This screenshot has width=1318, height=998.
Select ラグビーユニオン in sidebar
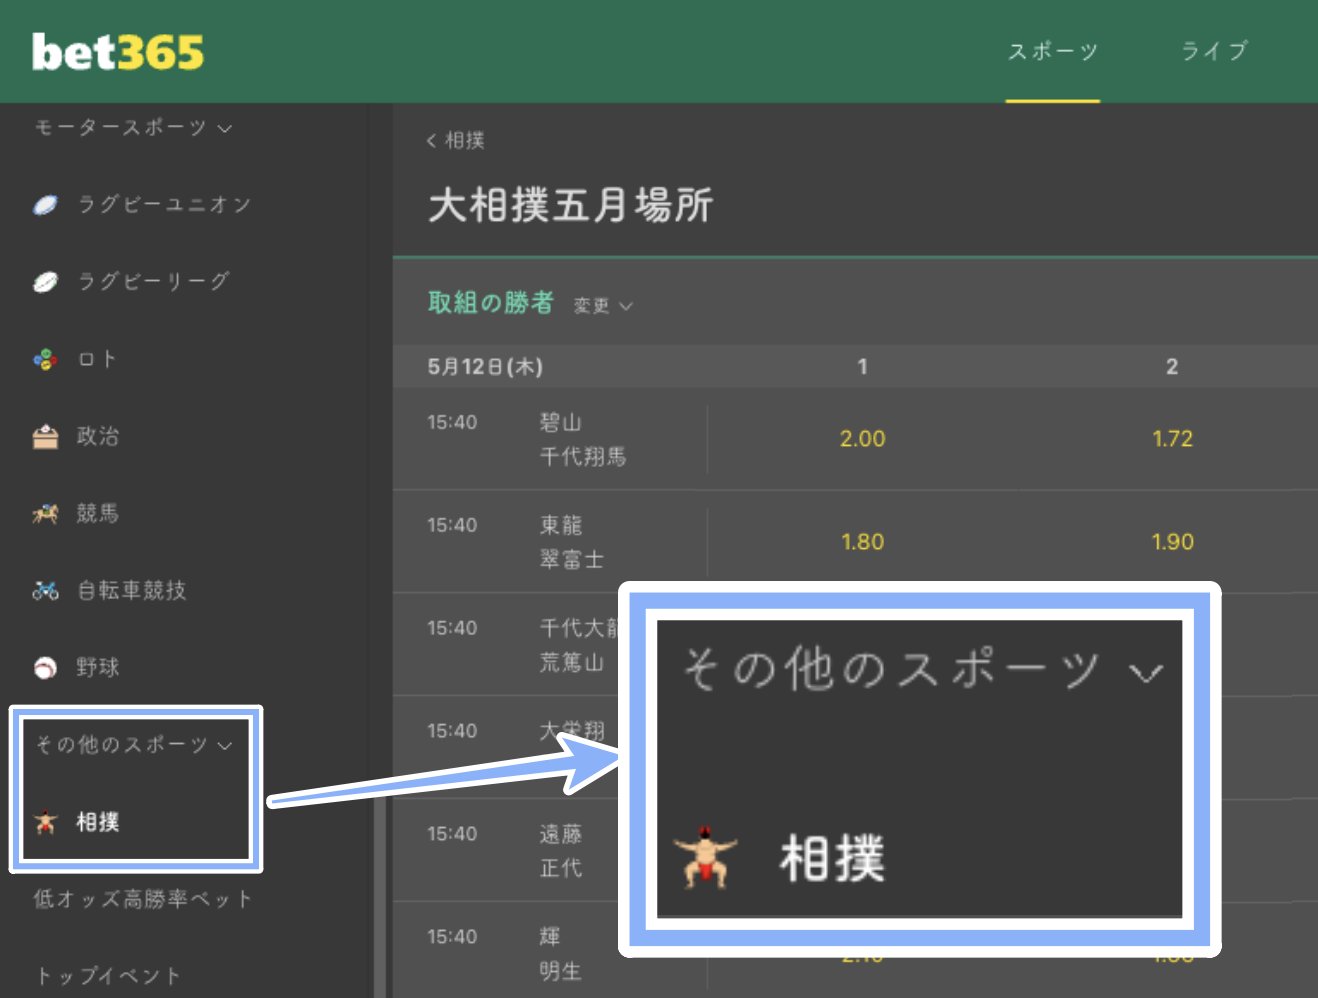click(x=164, y=205)
